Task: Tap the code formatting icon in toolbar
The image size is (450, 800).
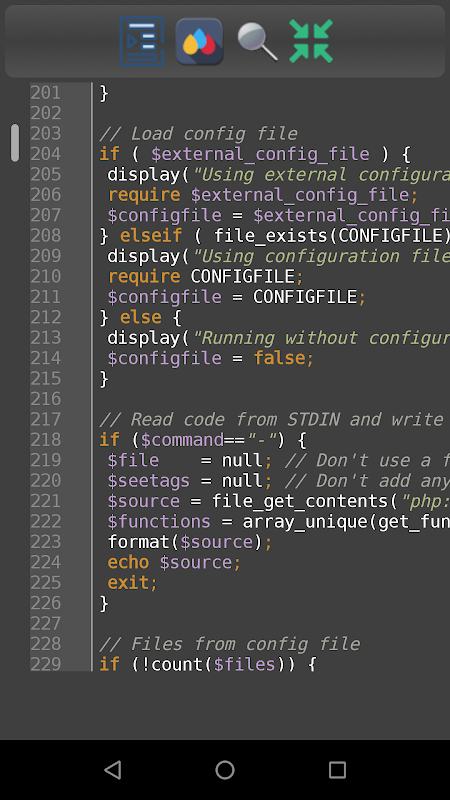Action: 142,41
